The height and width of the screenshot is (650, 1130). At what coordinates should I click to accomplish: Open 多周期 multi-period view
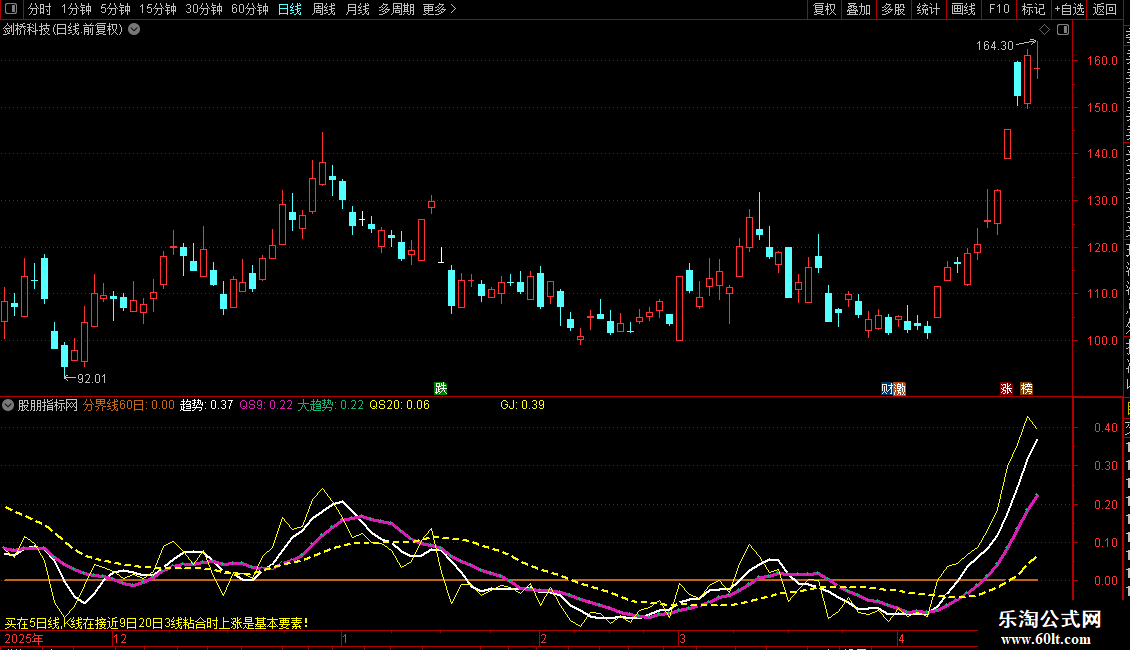(396, 9)
